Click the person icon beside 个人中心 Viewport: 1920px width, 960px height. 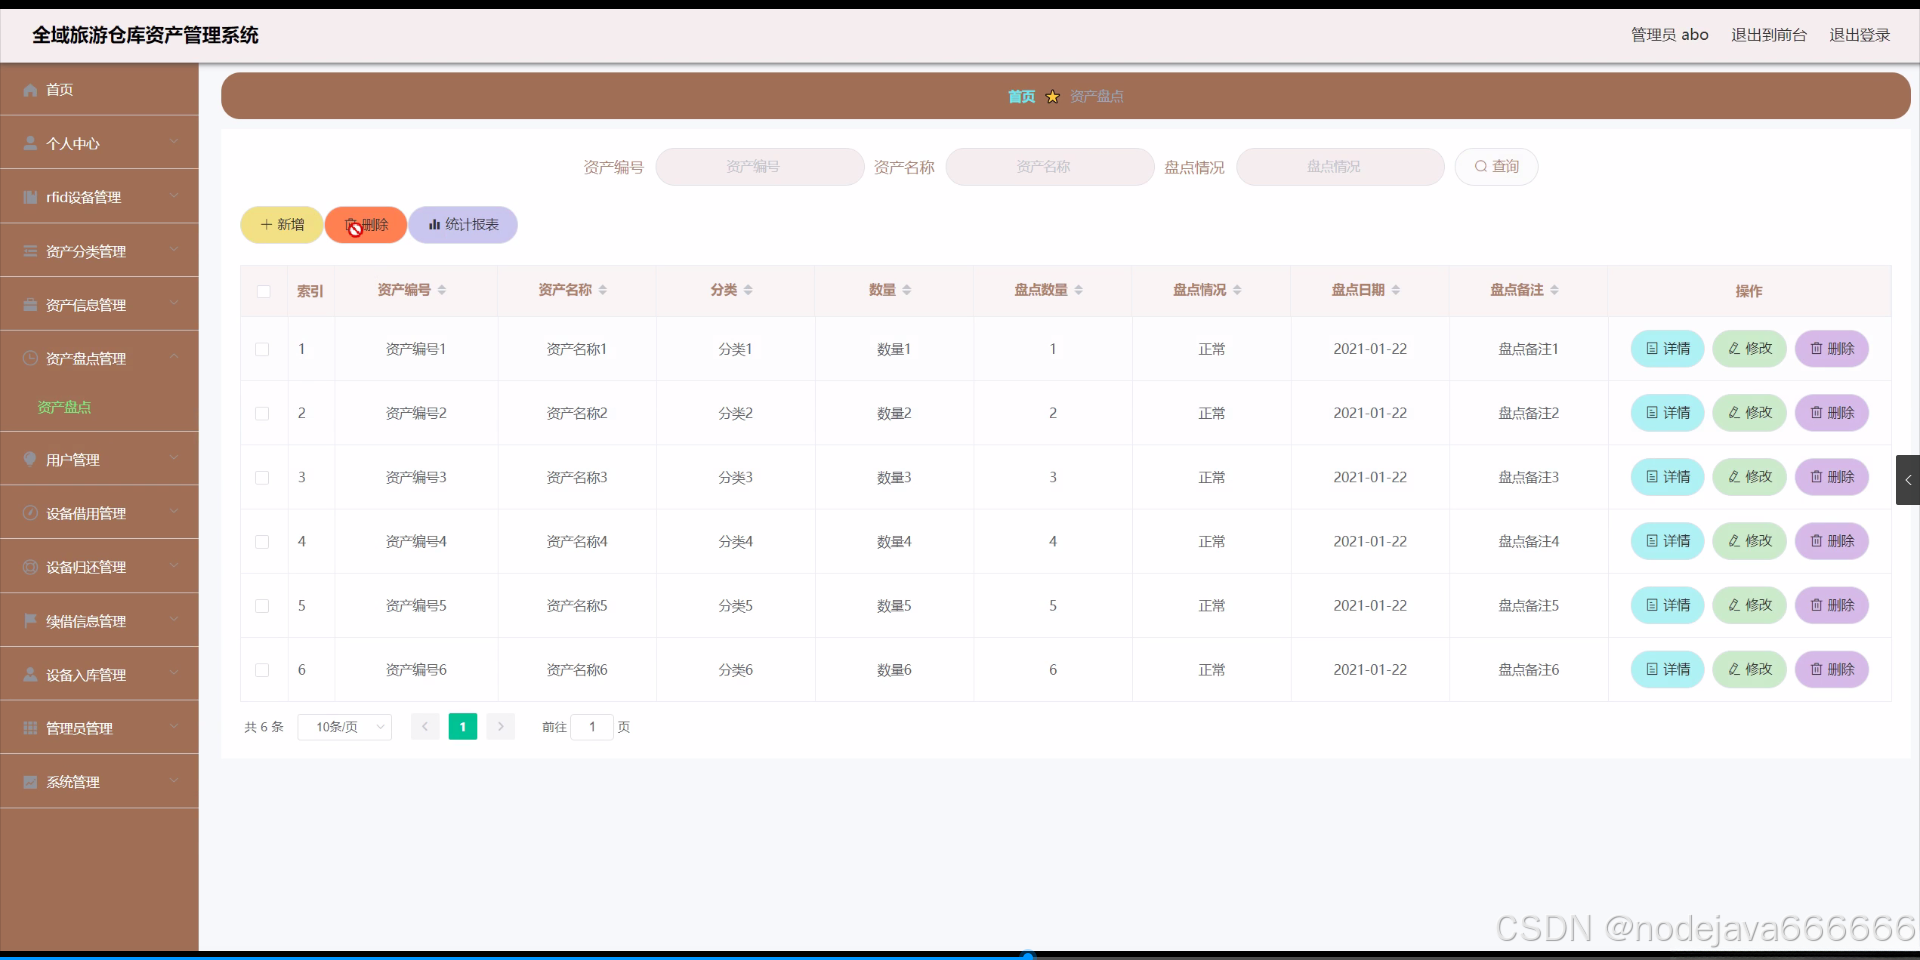(30, 144)
